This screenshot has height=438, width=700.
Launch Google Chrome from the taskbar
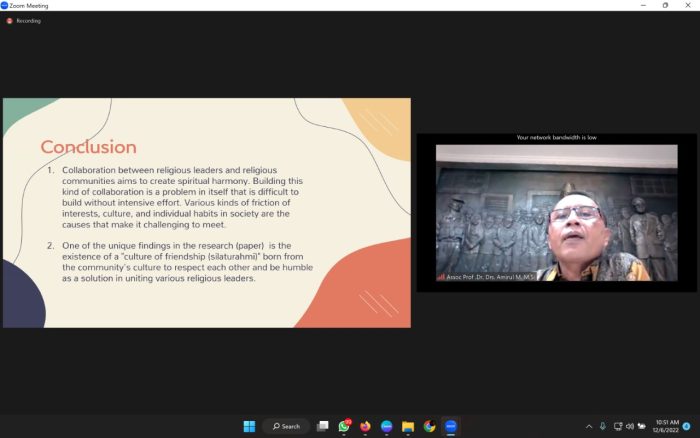click(429, 426)
